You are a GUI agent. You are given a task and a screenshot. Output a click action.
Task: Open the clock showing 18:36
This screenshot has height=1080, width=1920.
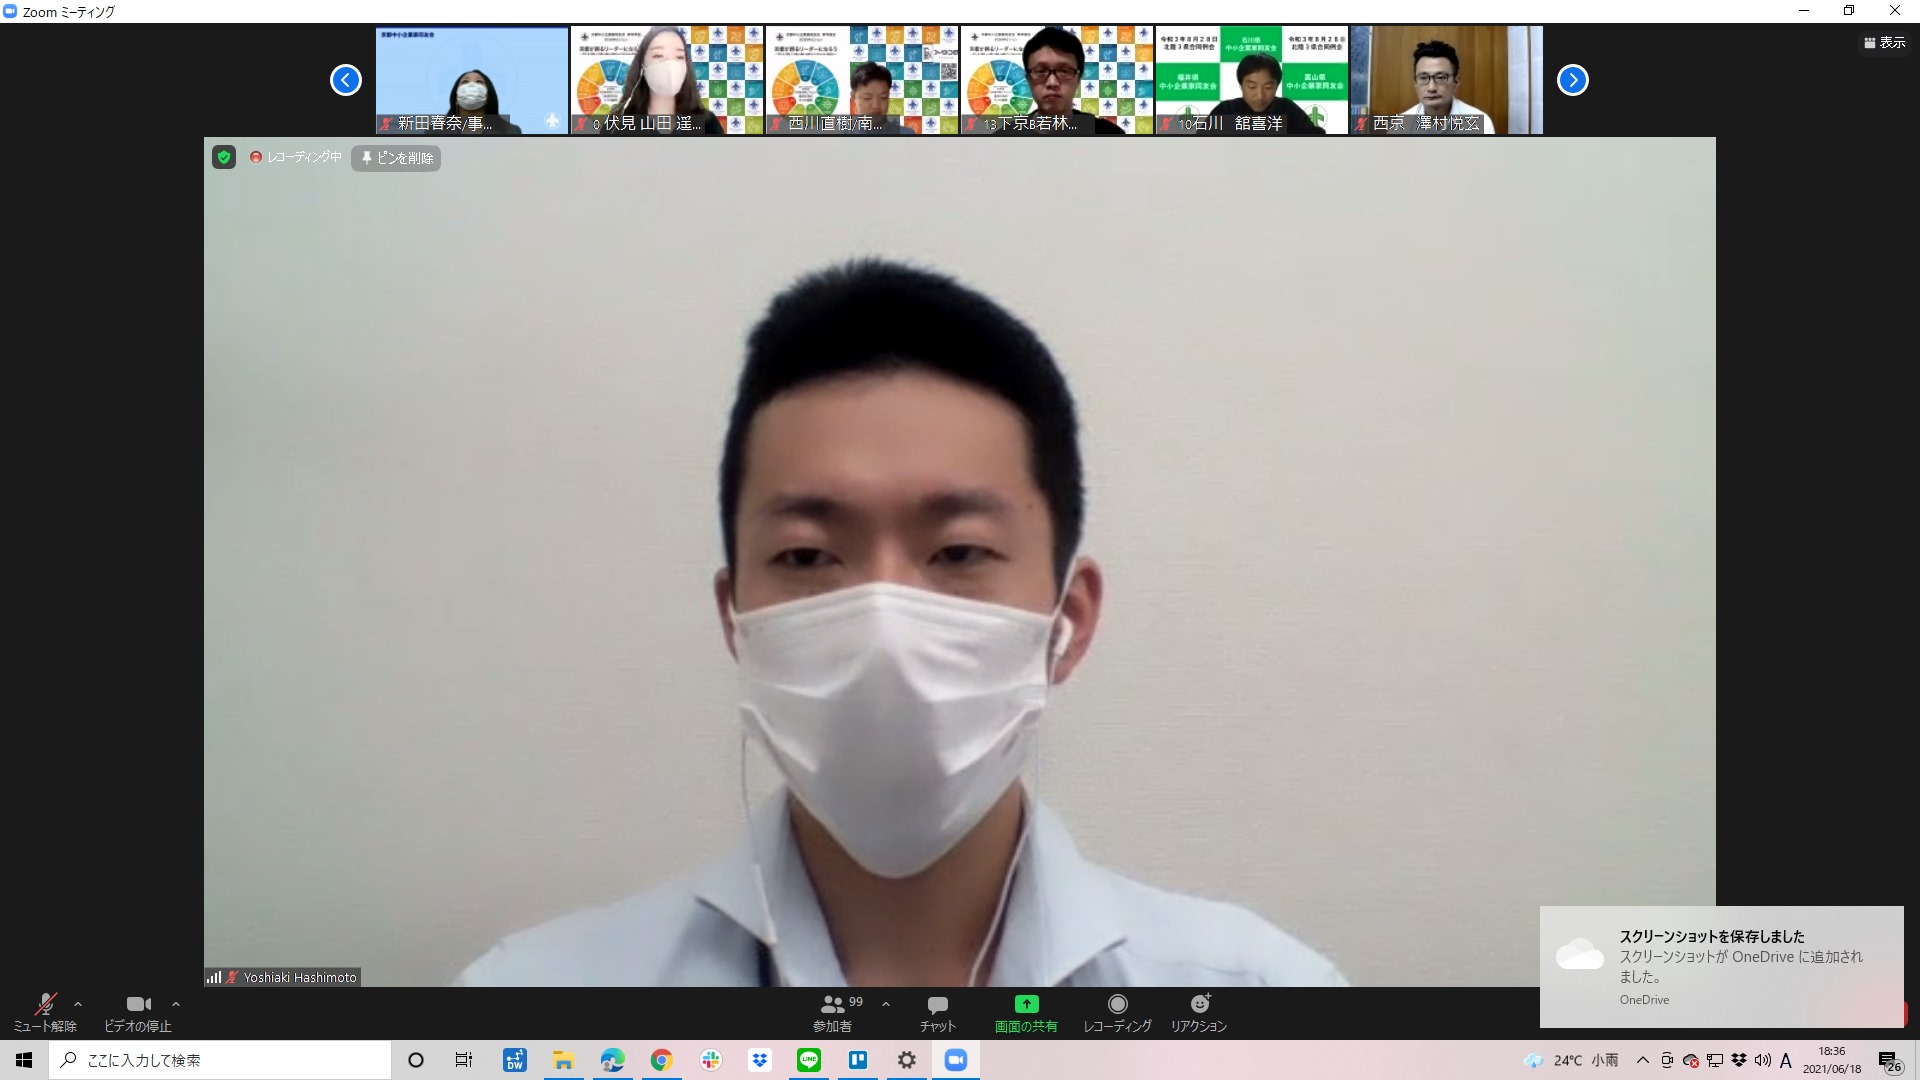pyautogui.click(x=1832, y=1060)
